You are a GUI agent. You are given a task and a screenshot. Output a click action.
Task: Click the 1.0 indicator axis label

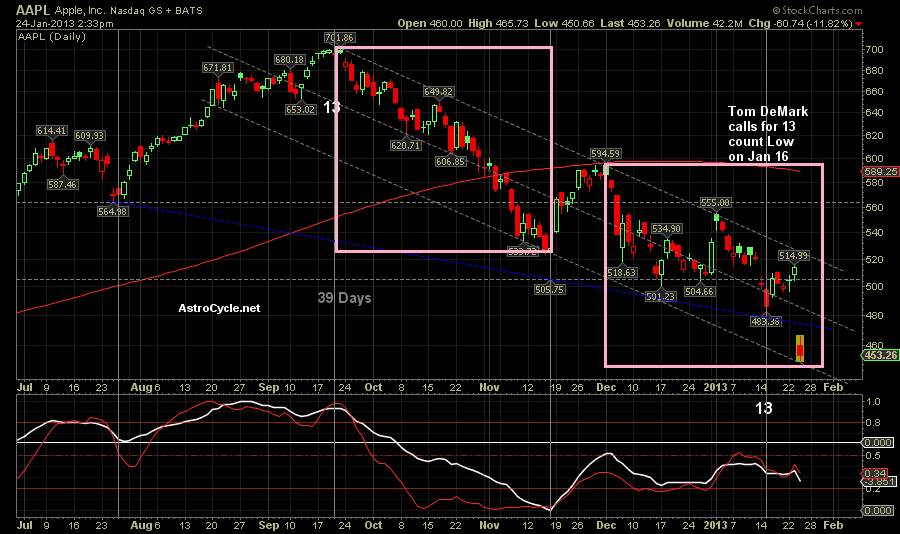point(873,401)
